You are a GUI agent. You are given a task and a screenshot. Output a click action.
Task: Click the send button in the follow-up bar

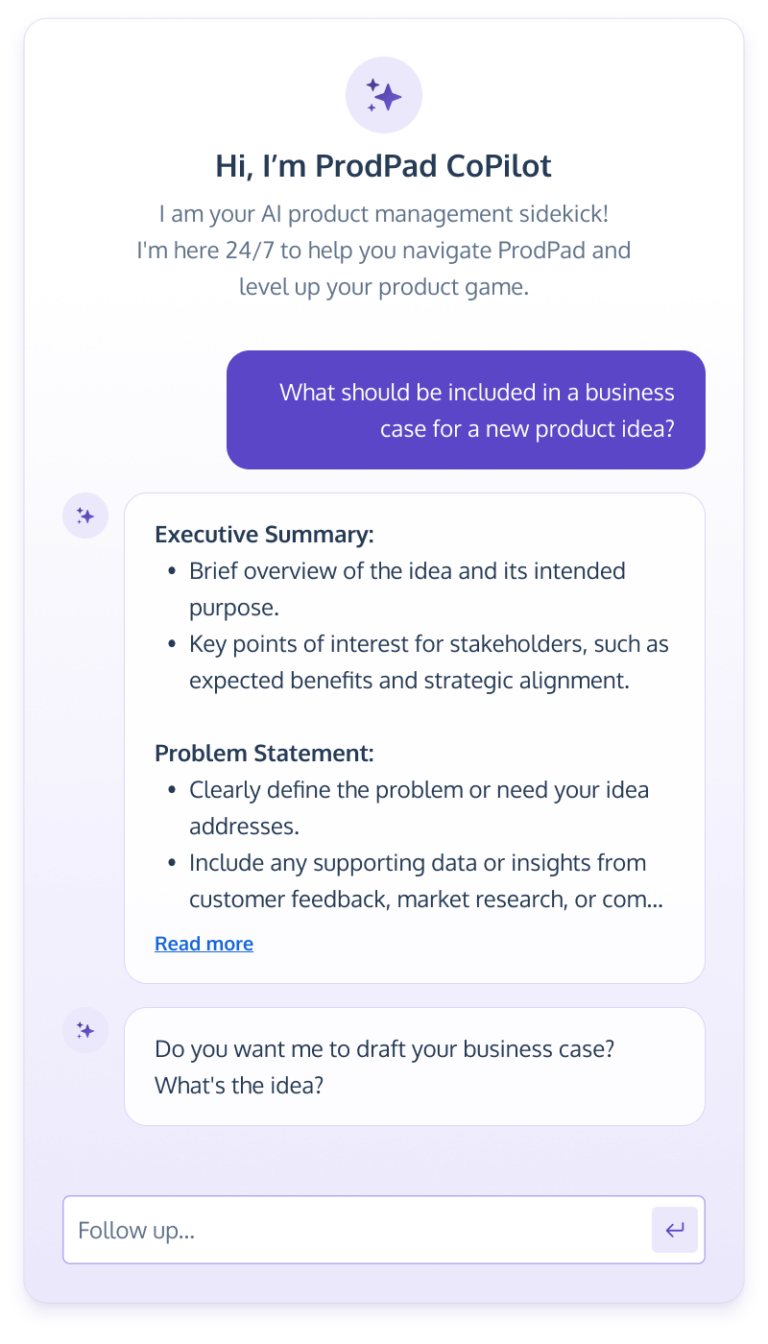[675, 1230]
